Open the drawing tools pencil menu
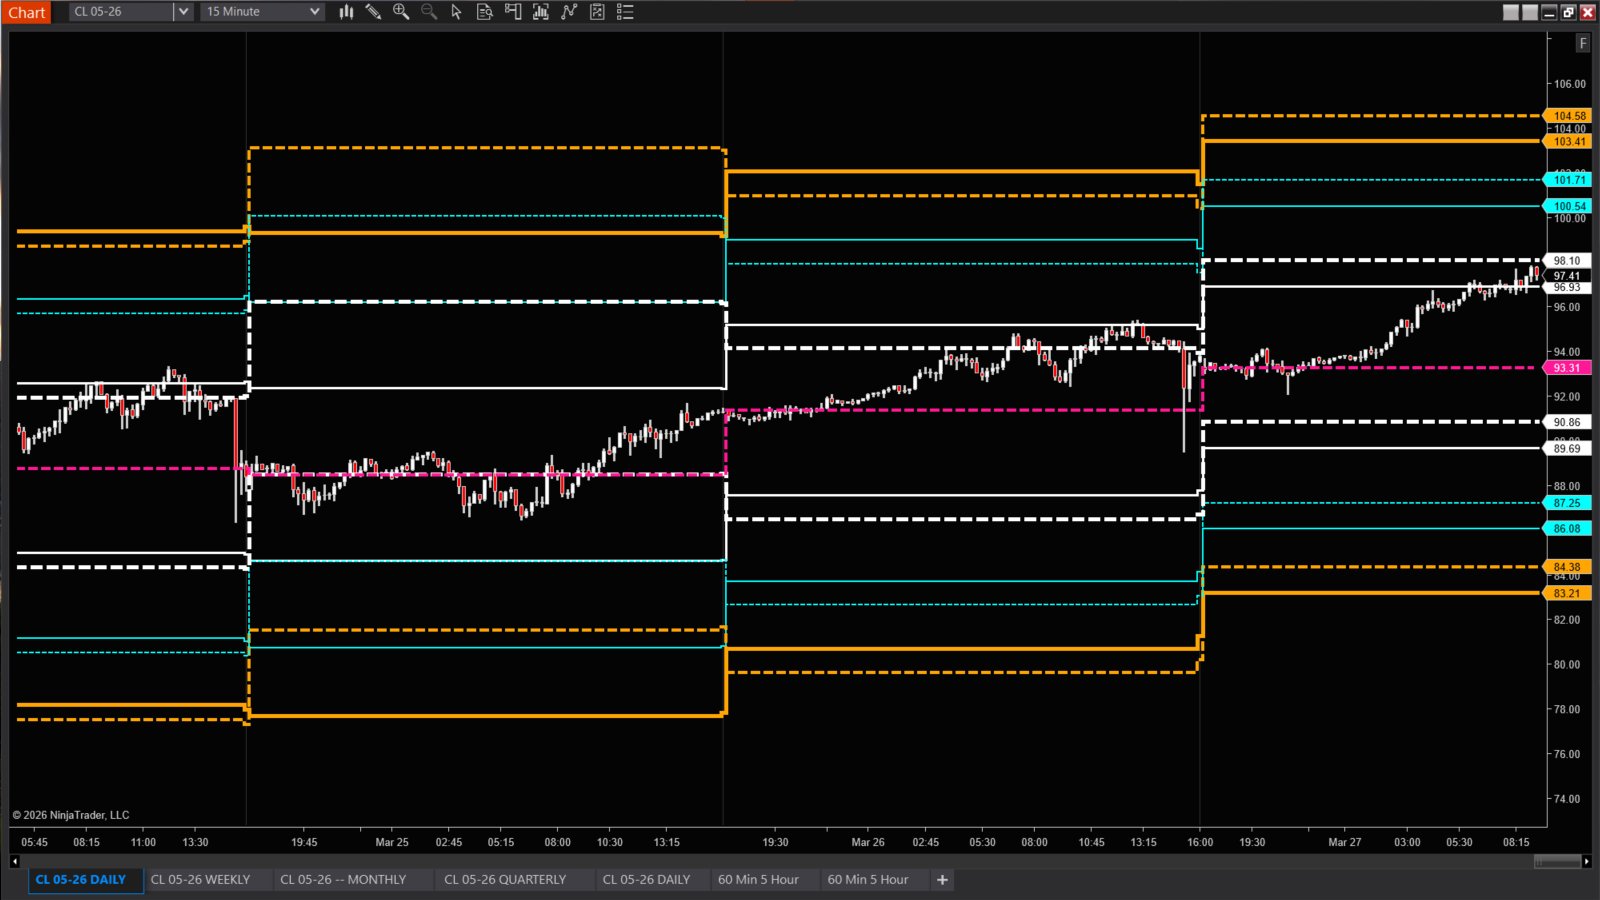 373,12
